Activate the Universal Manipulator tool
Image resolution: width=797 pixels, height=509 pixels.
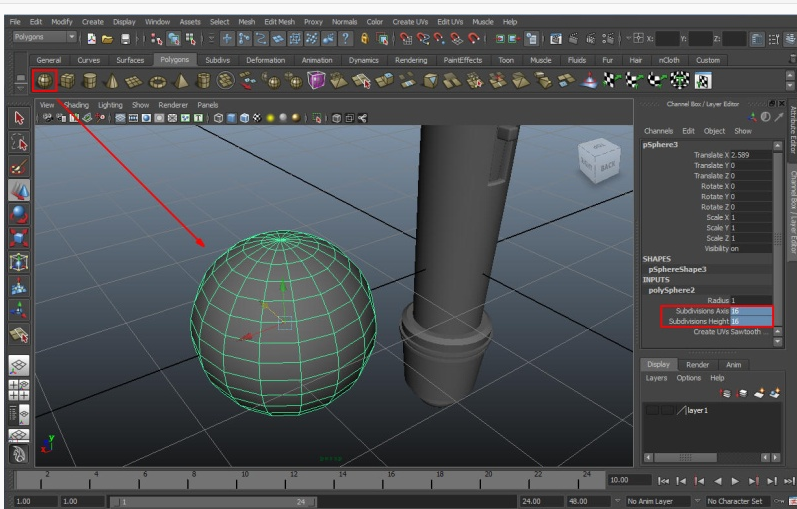19,262
